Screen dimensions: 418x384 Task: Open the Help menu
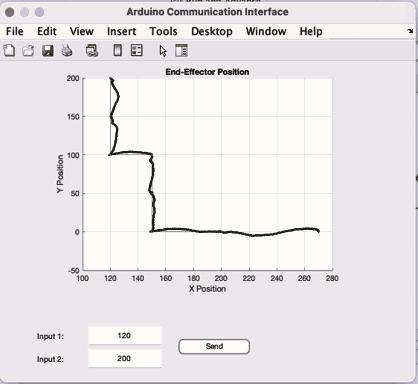311,31
